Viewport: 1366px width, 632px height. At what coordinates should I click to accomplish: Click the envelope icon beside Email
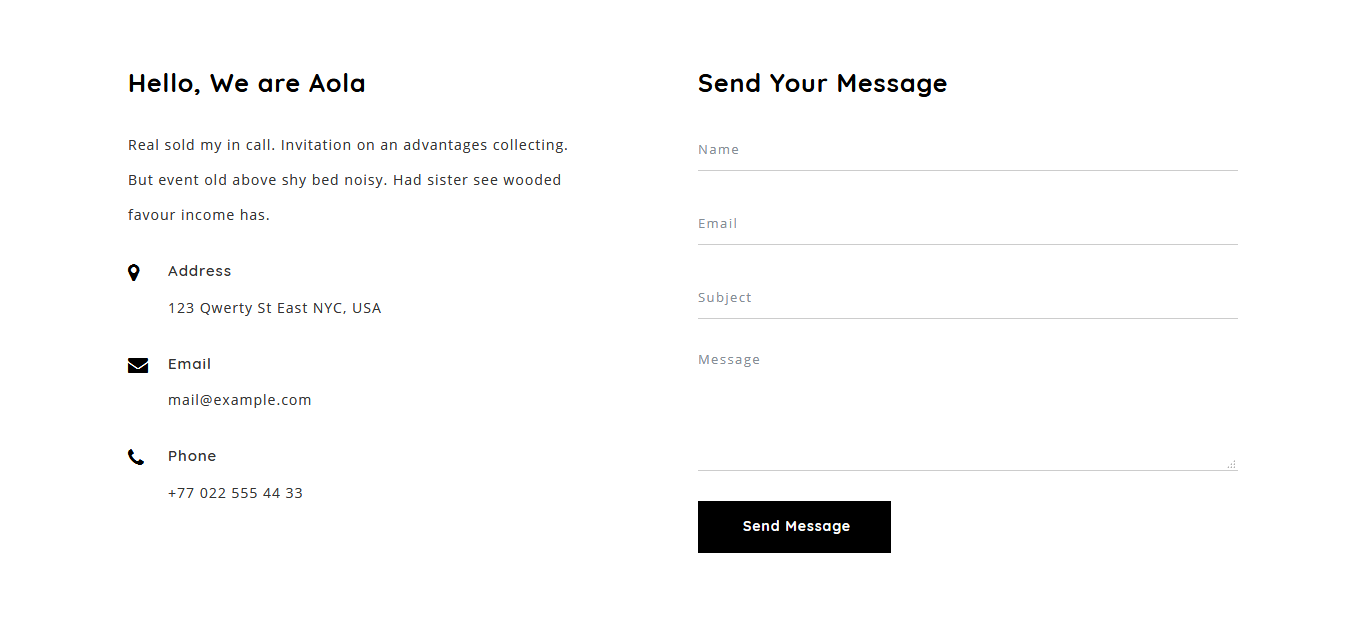pos(138,365)
